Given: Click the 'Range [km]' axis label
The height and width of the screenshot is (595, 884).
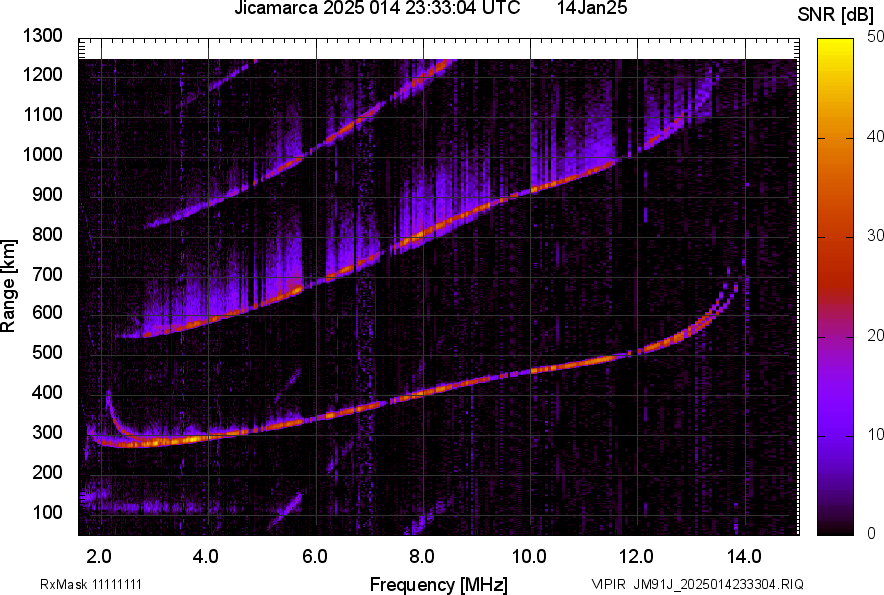Looking at the screenshot, I should (x=8, y=286).
